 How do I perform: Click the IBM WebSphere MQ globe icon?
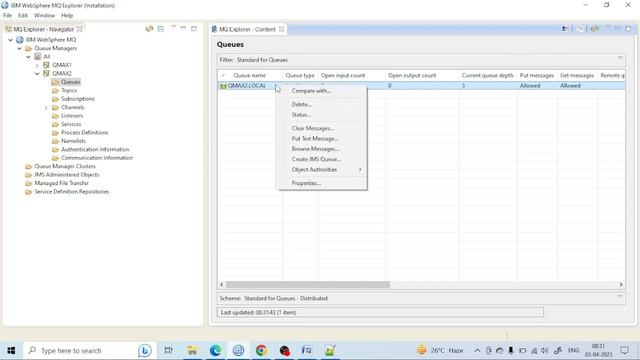click(x=20, y=40)
